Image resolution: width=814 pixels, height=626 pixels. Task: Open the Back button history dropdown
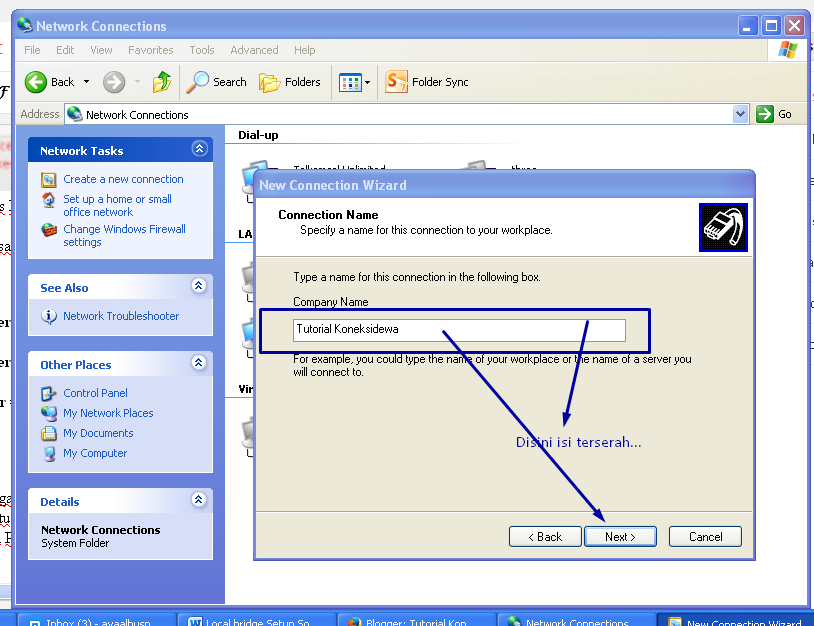(86, 82)
